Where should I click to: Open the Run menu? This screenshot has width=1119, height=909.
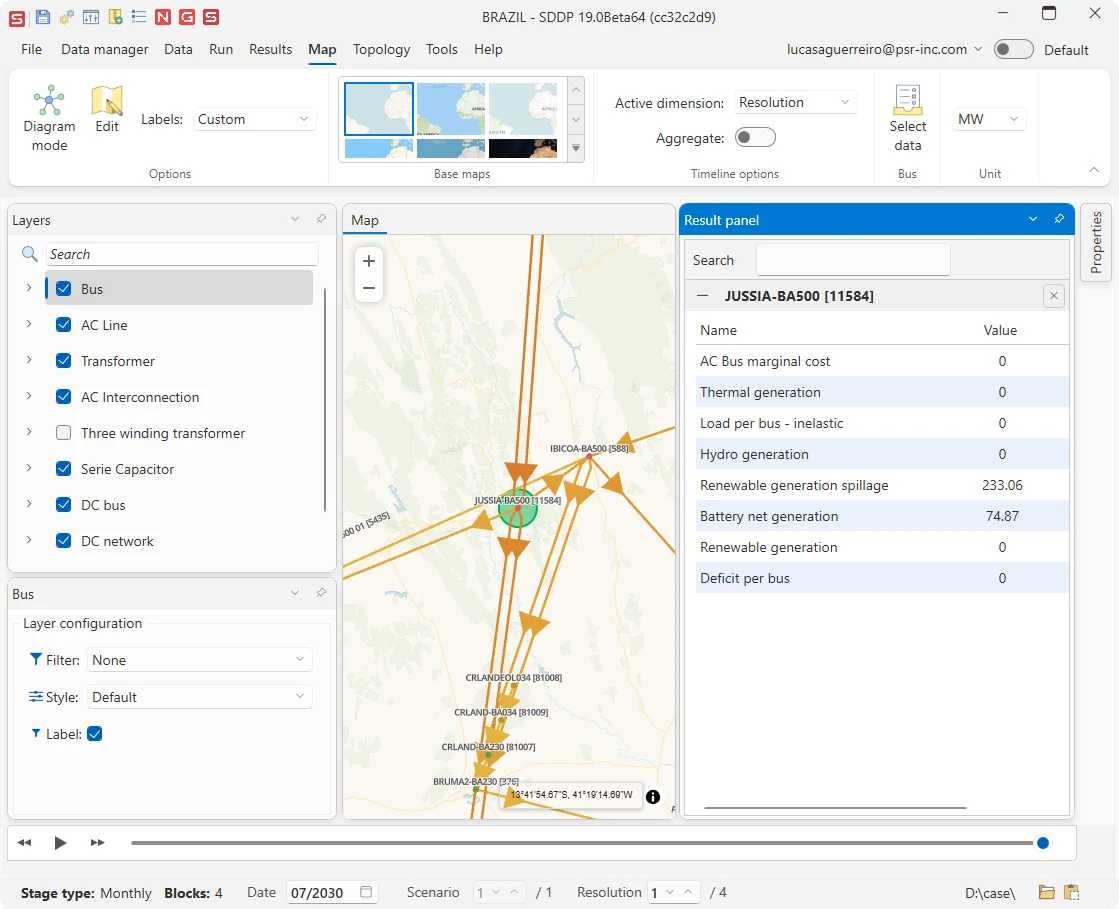pos(221,49)
